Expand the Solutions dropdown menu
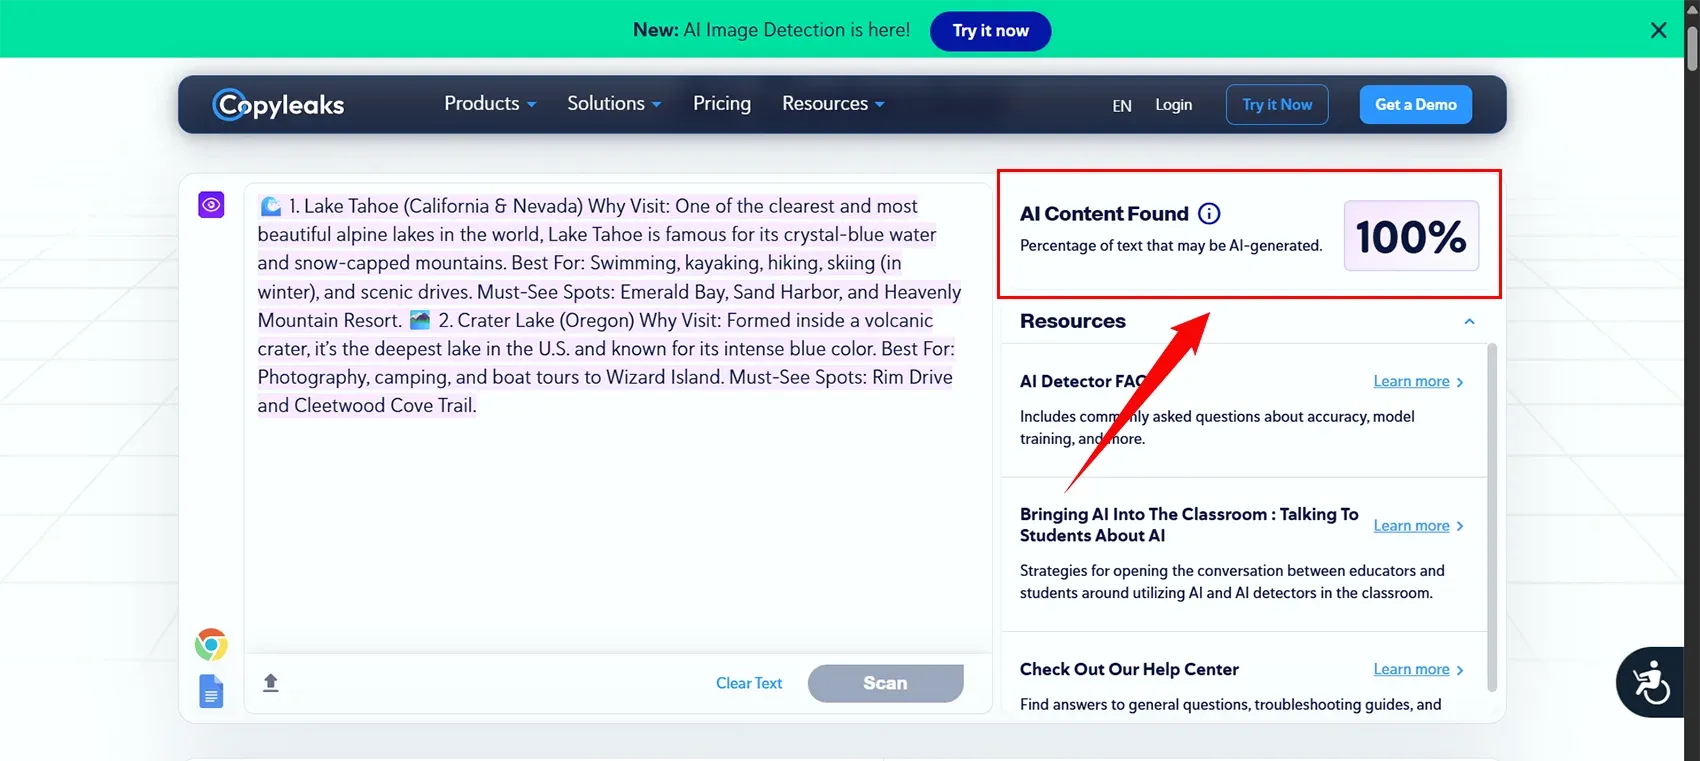Viewport: 1700px width, 761px height. click(x=613, y=104)
